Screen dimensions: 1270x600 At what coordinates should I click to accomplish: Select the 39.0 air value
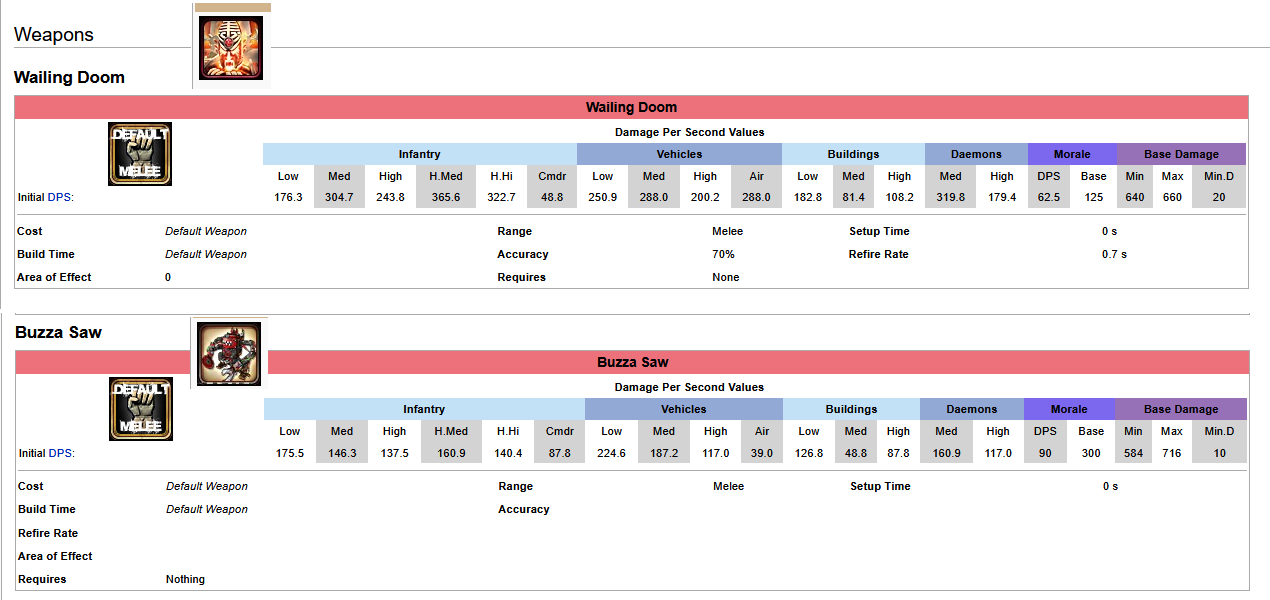(762, 453)
